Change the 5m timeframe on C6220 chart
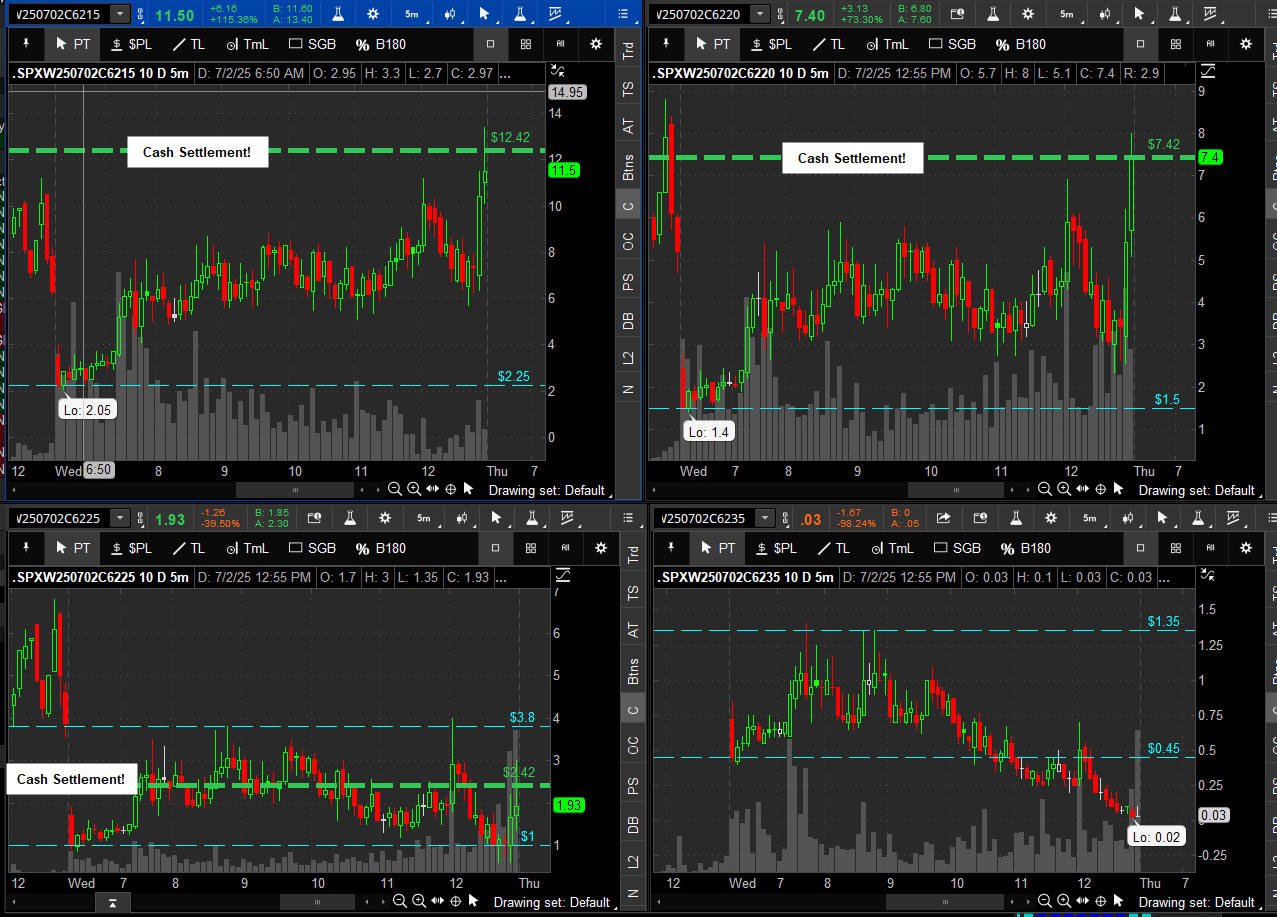Screen dimensions: 1277x917 (1066, 14)
